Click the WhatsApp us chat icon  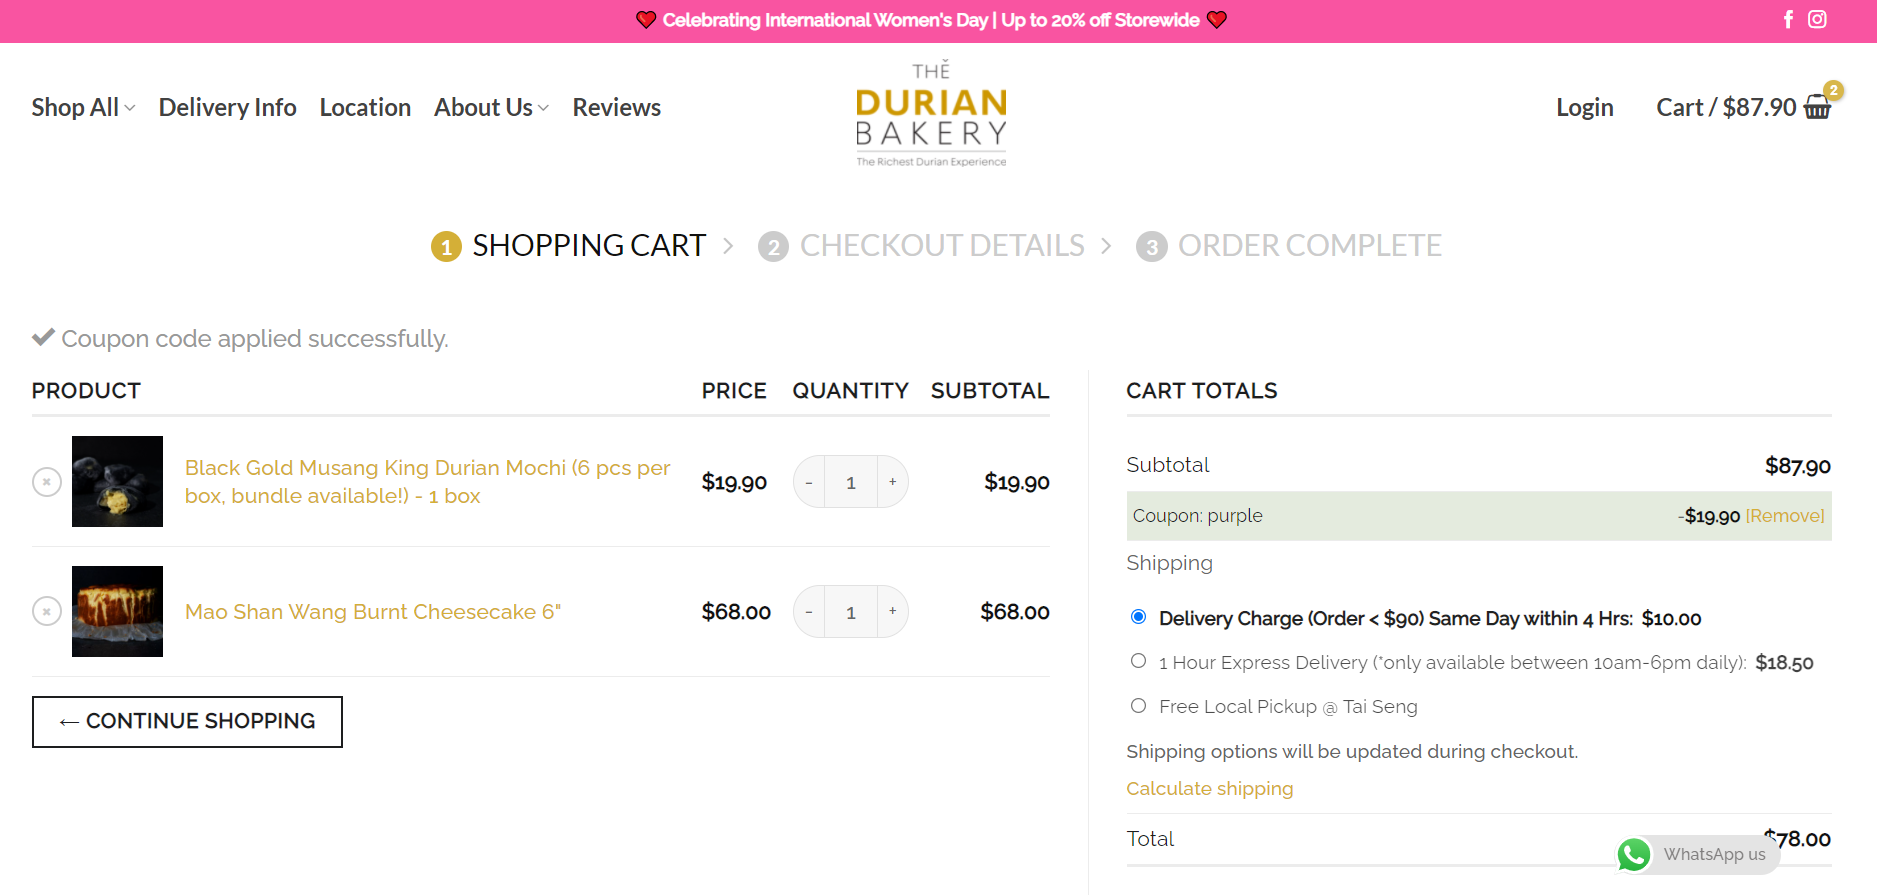click(1634, 854)
